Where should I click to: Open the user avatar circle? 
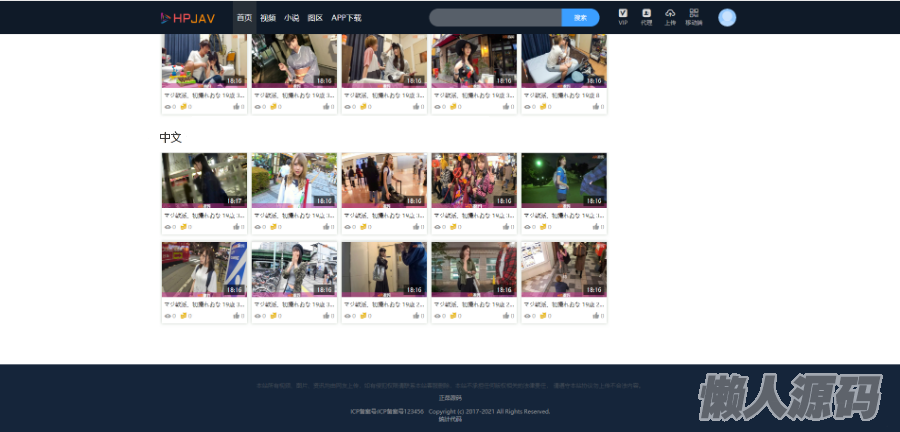(727, 18)
